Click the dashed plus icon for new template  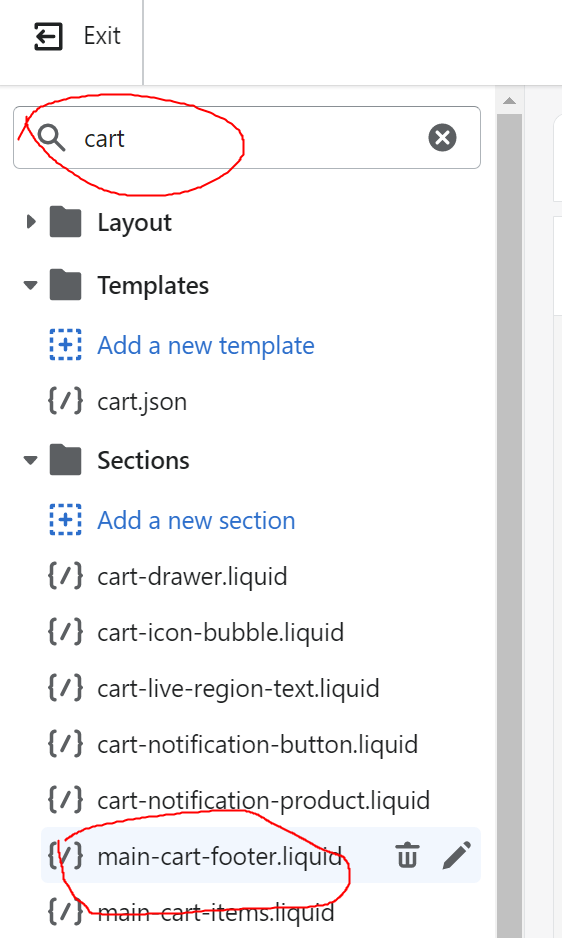tap(65, 345)
